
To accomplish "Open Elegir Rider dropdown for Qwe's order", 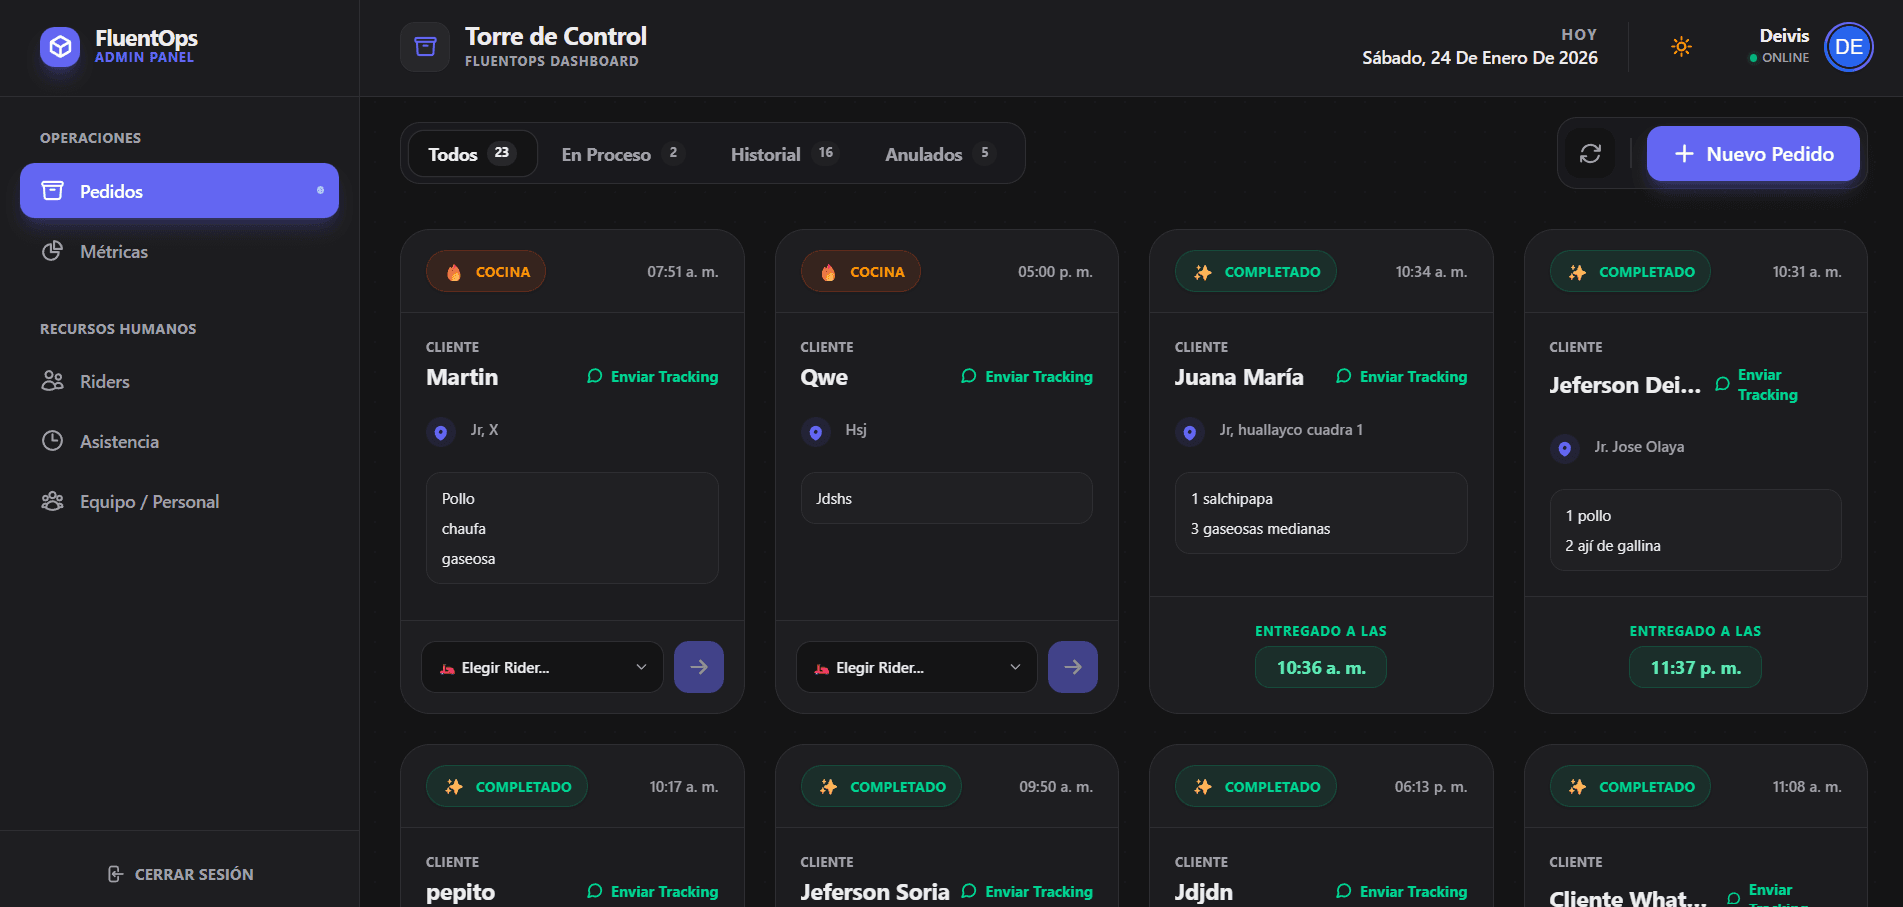I will pyautogui.click(x=916, y=667).
